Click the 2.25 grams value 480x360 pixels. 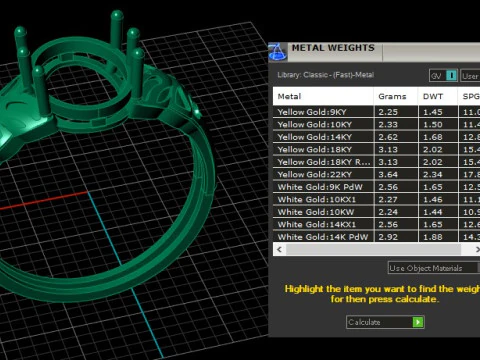pos(388,112)
